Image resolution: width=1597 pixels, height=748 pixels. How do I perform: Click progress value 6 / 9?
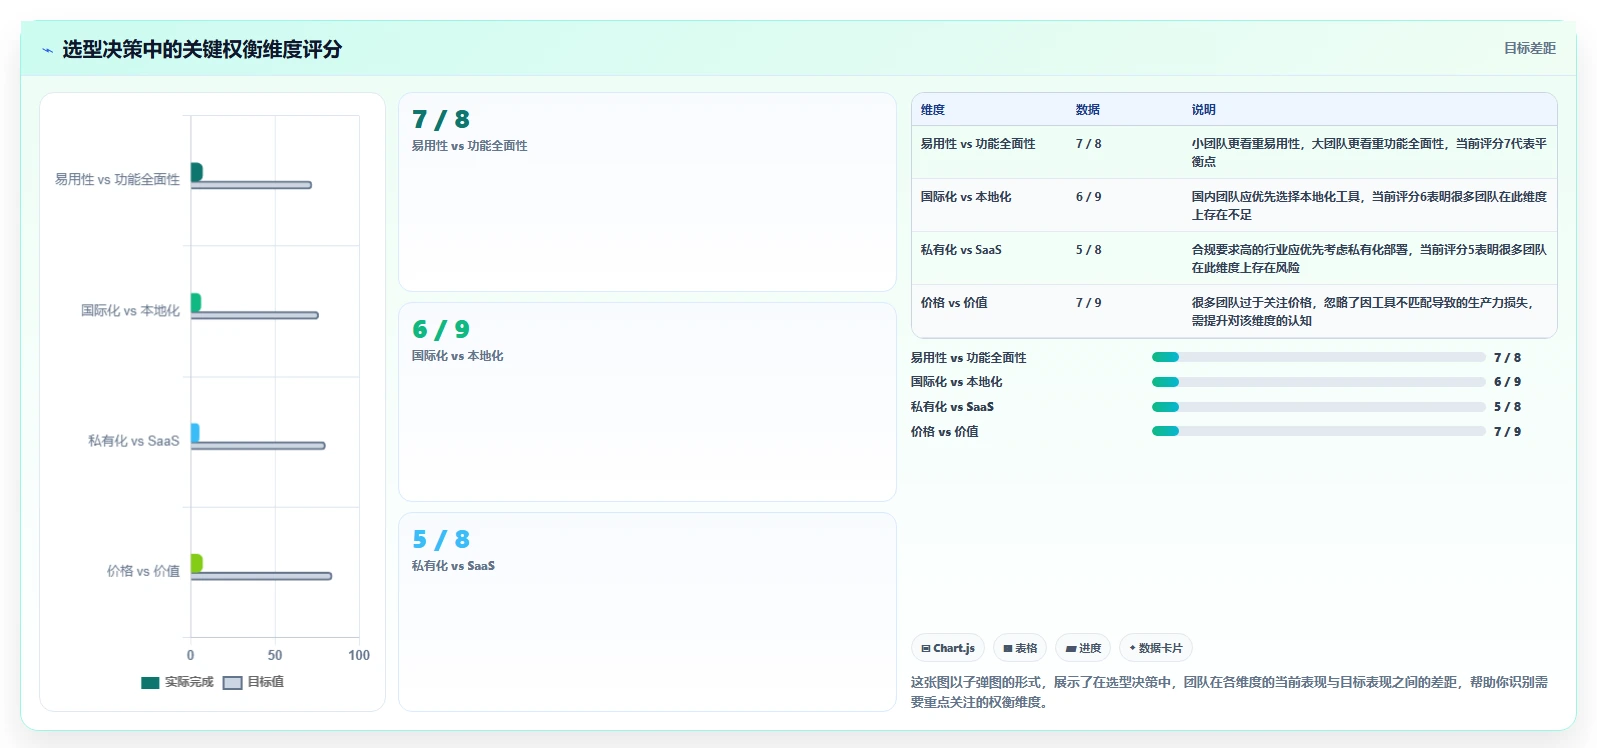coord(1507,382)
